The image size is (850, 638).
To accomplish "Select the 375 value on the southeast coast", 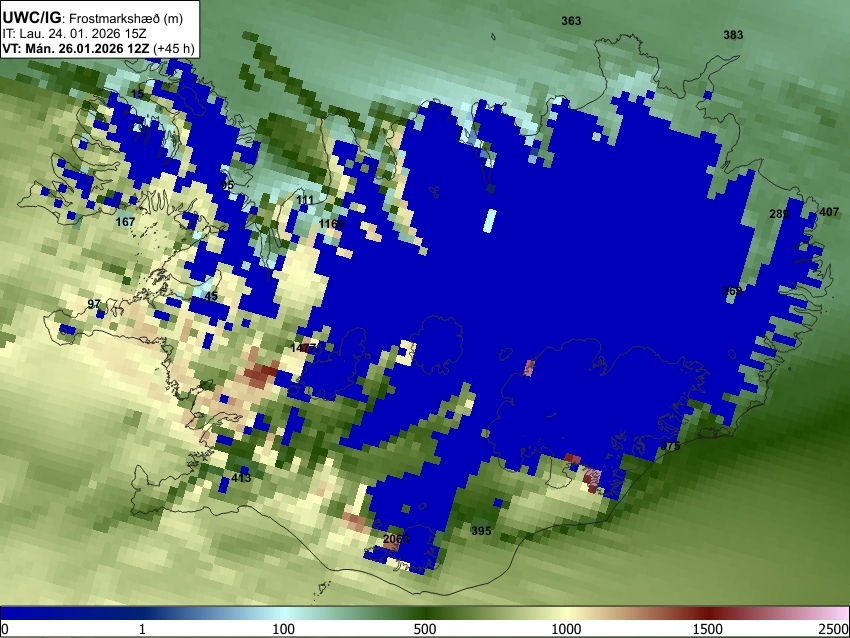I will point(671,447).
